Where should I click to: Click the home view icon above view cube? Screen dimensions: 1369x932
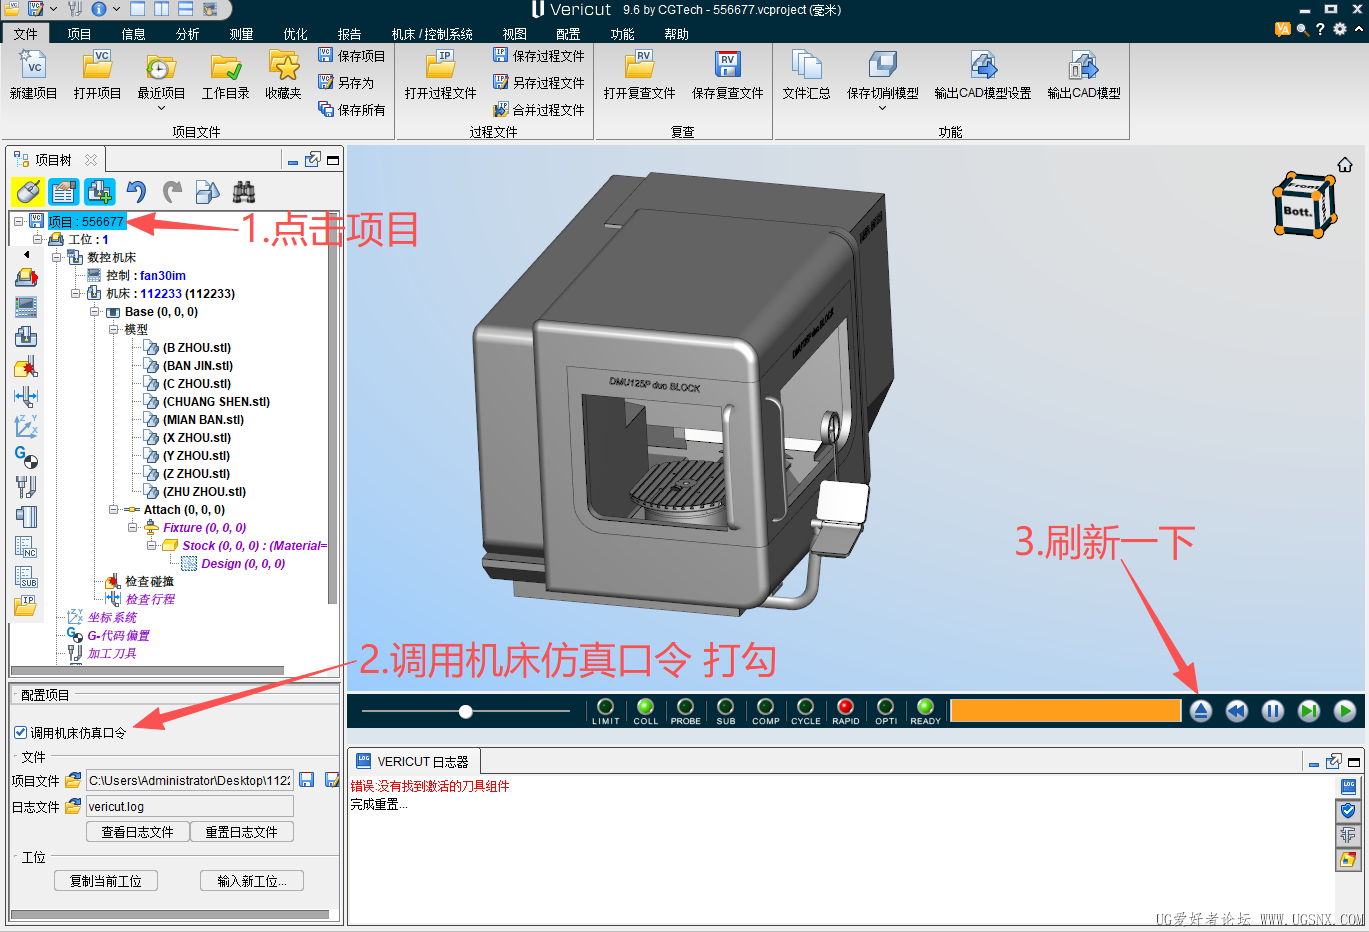pos(1345,165)
